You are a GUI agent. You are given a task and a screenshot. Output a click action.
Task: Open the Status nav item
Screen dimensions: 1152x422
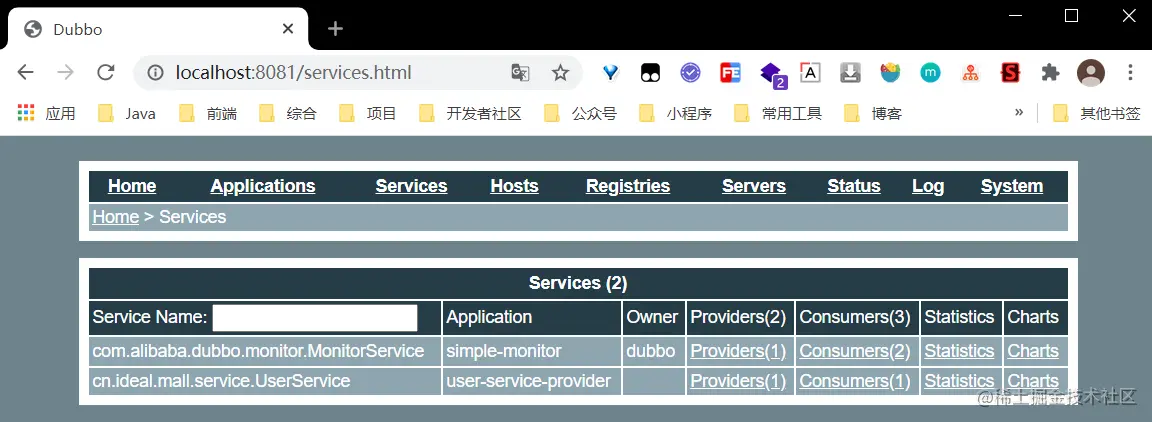tap(854, 186)
